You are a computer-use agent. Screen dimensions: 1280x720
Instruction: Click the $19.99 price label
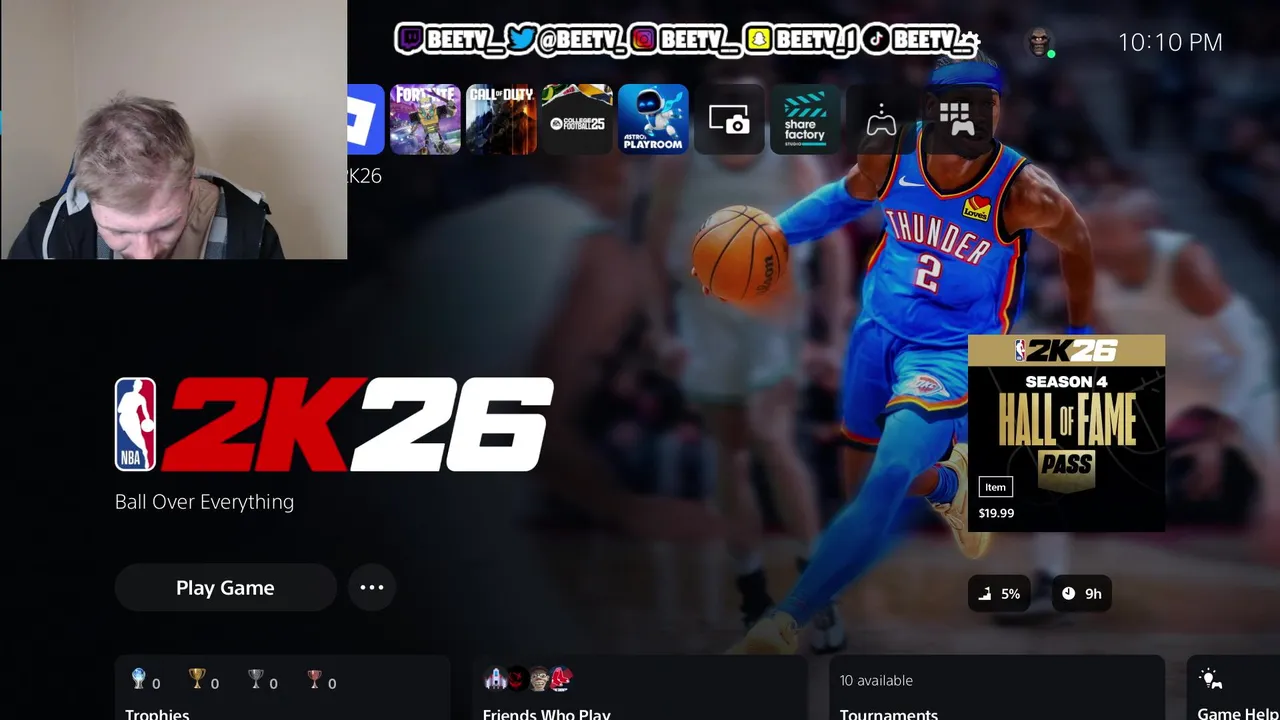[x=996, y=513]
